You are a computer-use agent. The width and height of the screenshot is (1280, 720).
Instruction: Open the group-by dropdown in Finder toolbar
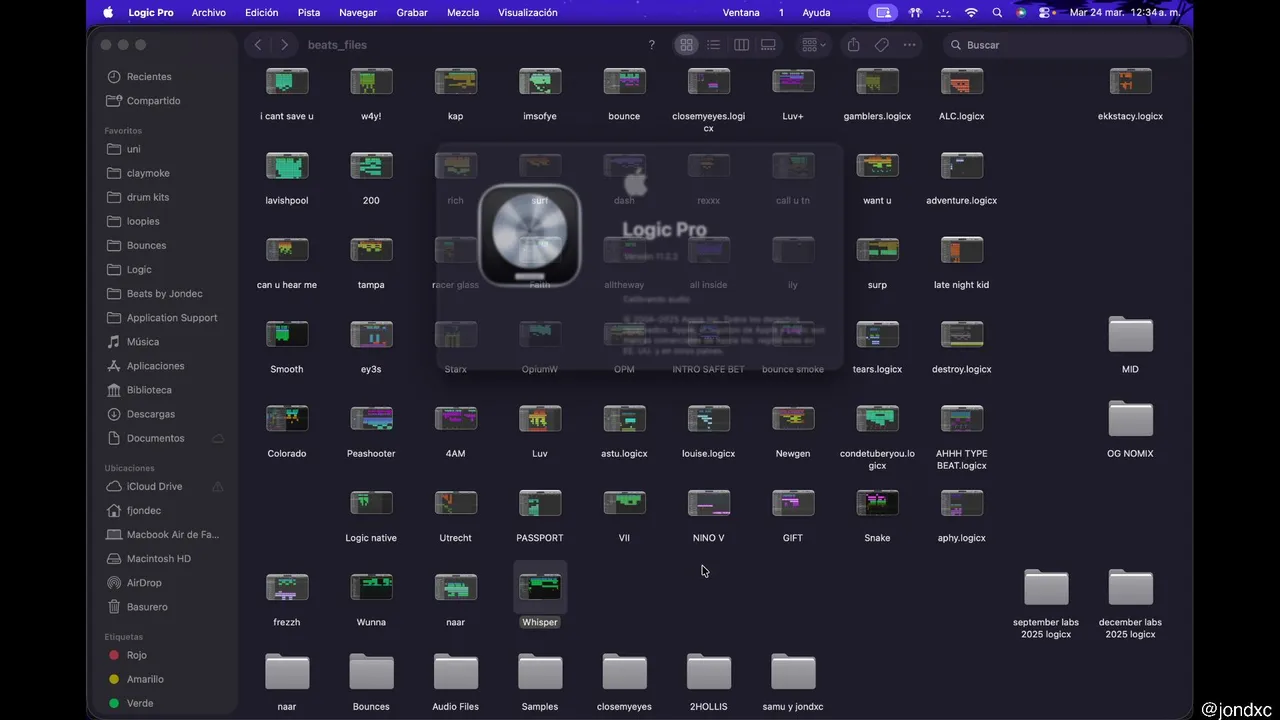tap(814, 45)
